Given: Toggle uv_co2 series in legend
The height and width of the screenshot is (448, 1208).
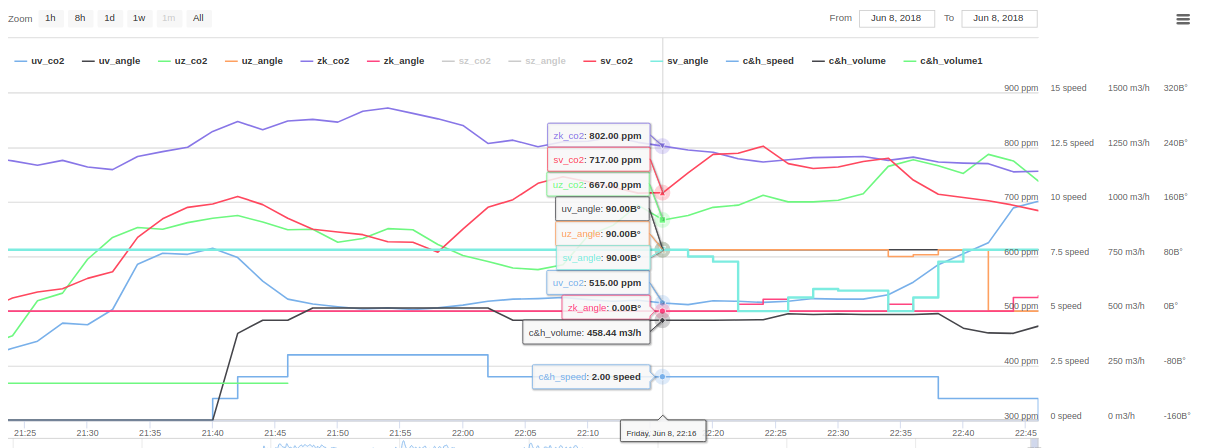Looking at the screenshot, I should tap(40, 61).
